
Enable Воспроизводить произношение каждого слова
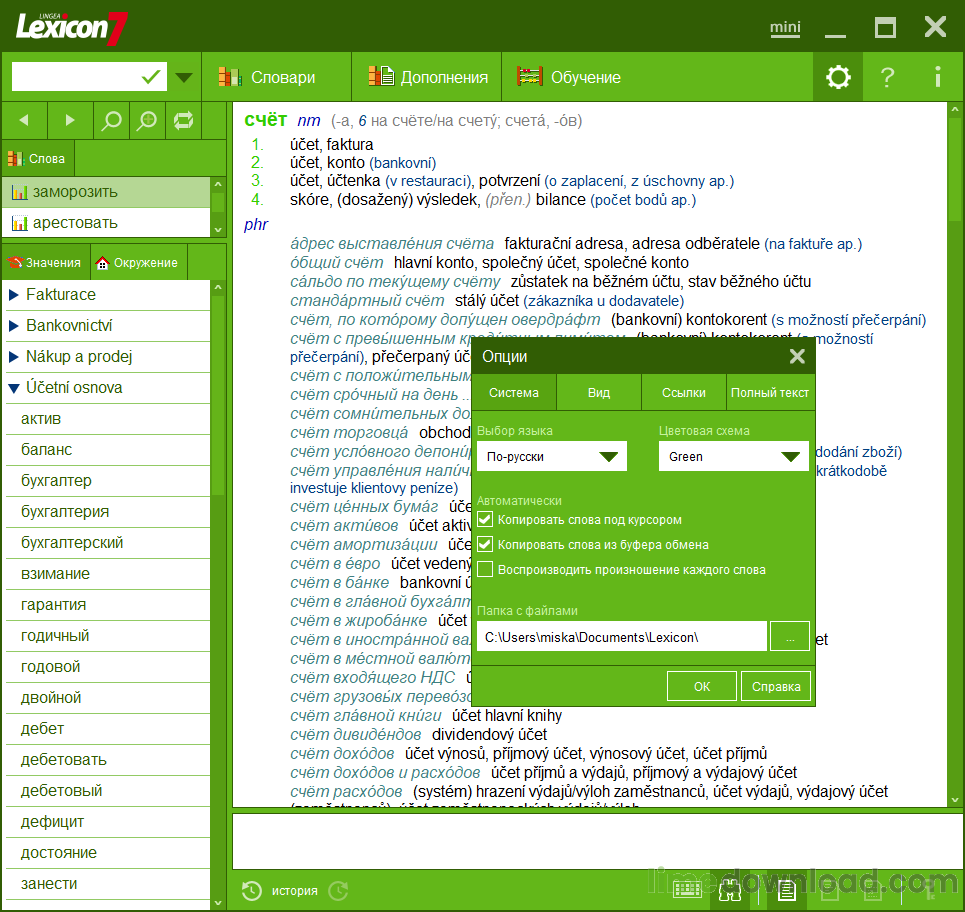point(486,570)
